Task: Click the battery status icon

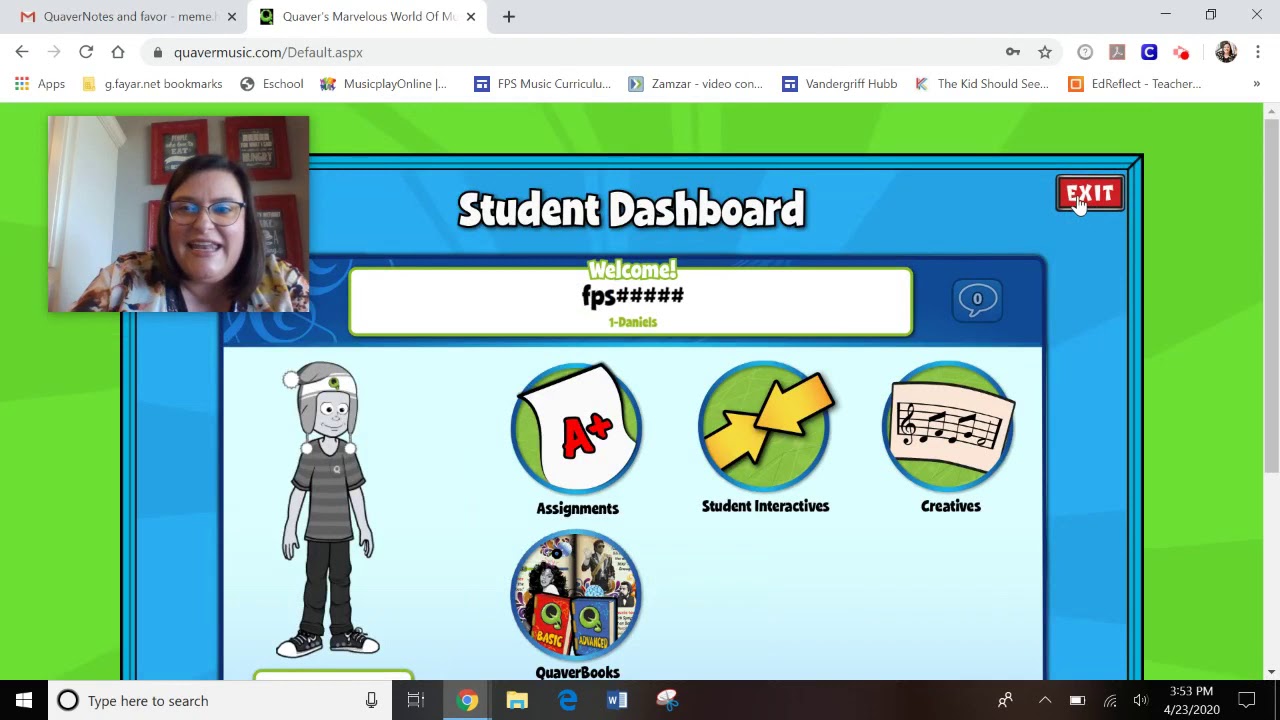Action: (1077, 700)
